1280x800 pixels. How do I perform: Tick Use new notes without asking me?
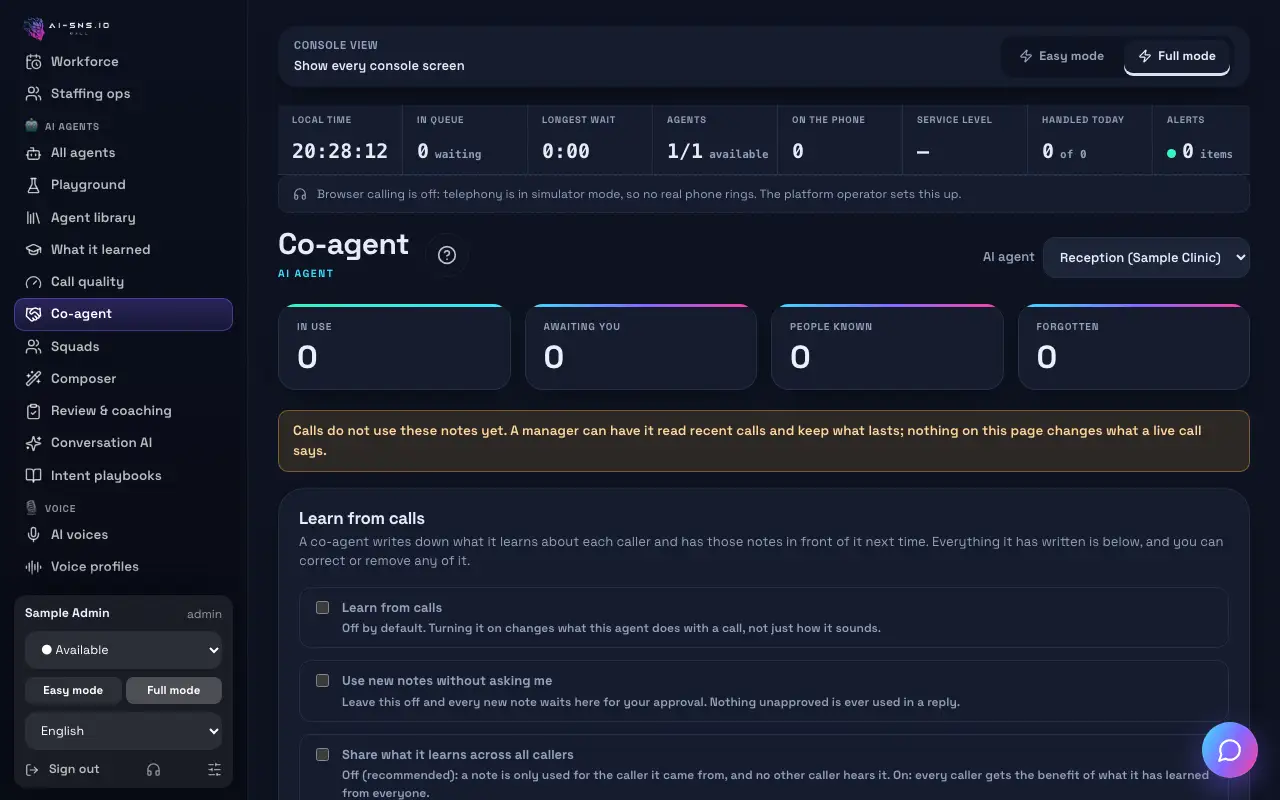pos(322,680)
